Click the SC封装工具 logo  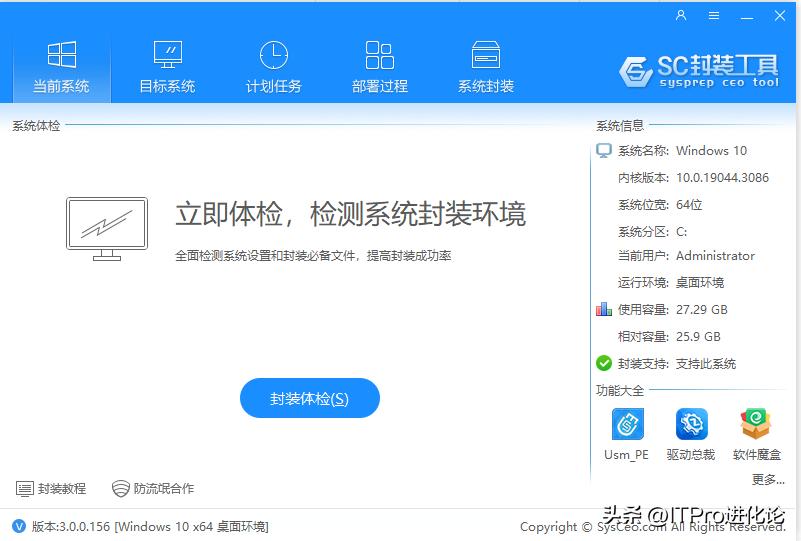click(699, 70)
